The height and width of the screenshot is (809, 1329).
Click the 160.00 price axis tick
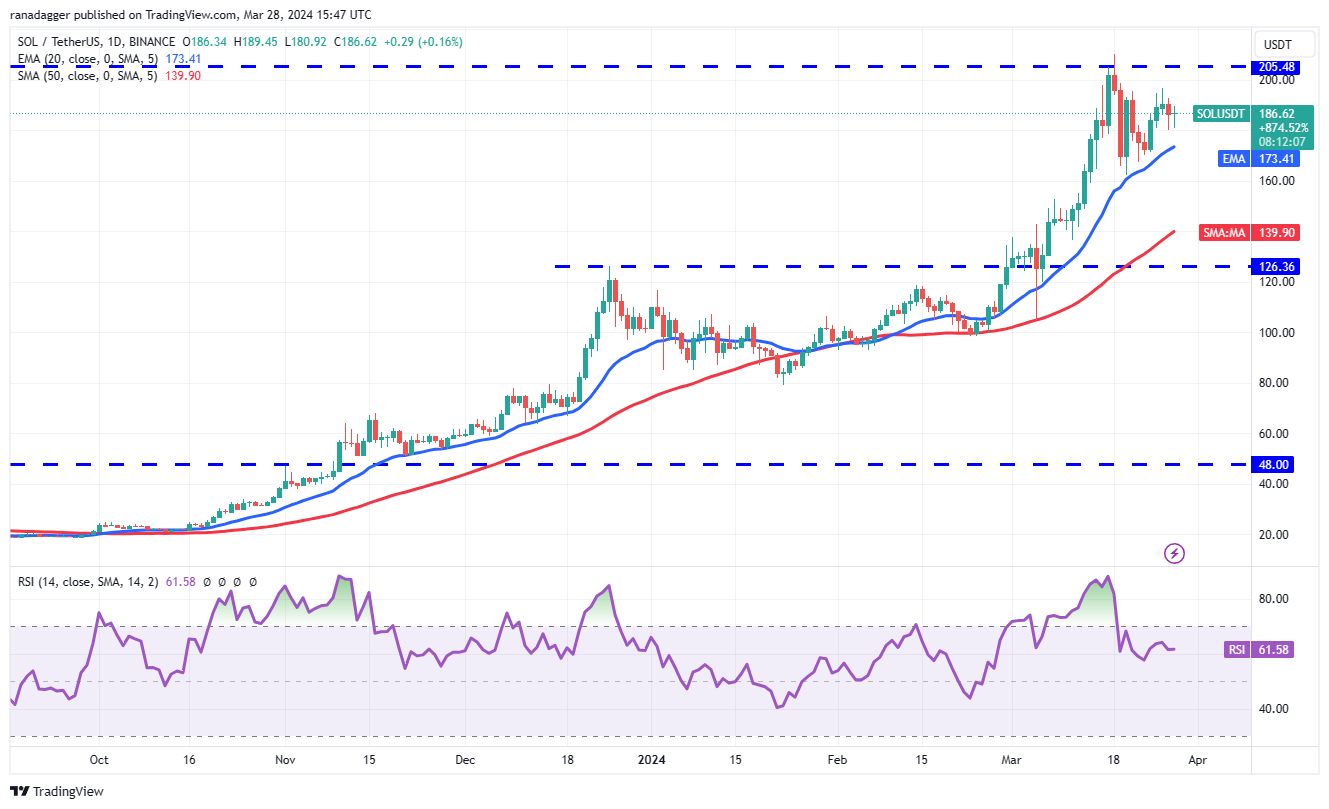point(1275,181)
